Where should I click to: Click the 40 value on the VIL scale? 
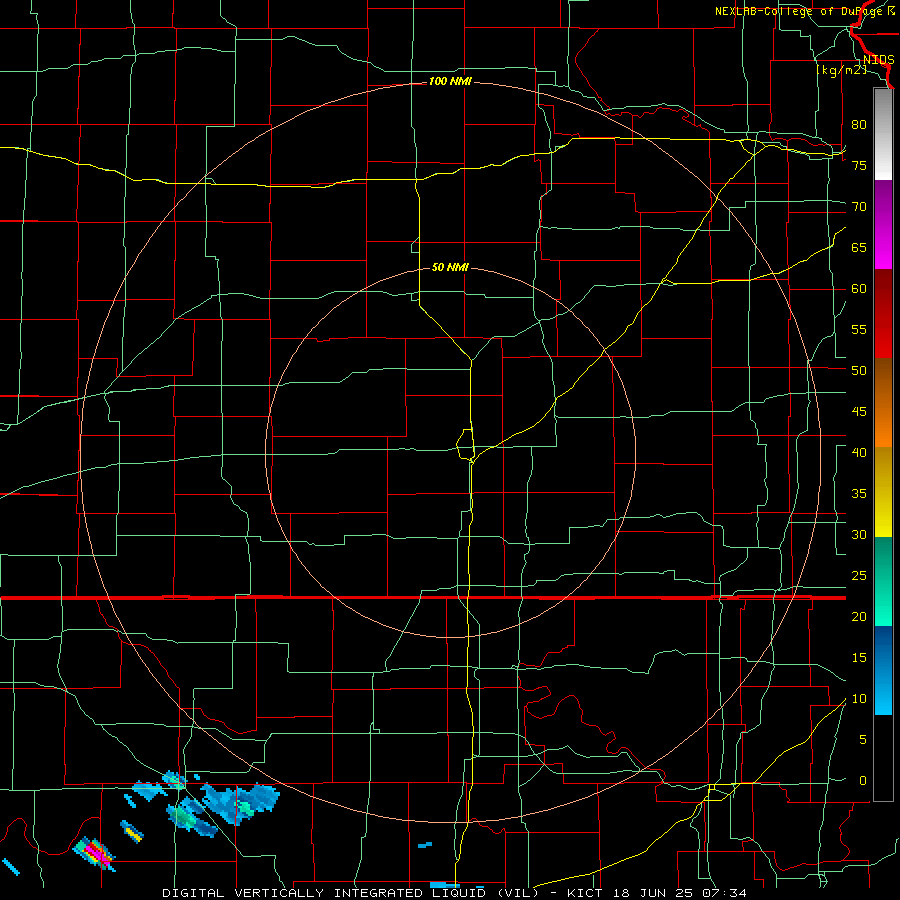(x=859, y=452)
